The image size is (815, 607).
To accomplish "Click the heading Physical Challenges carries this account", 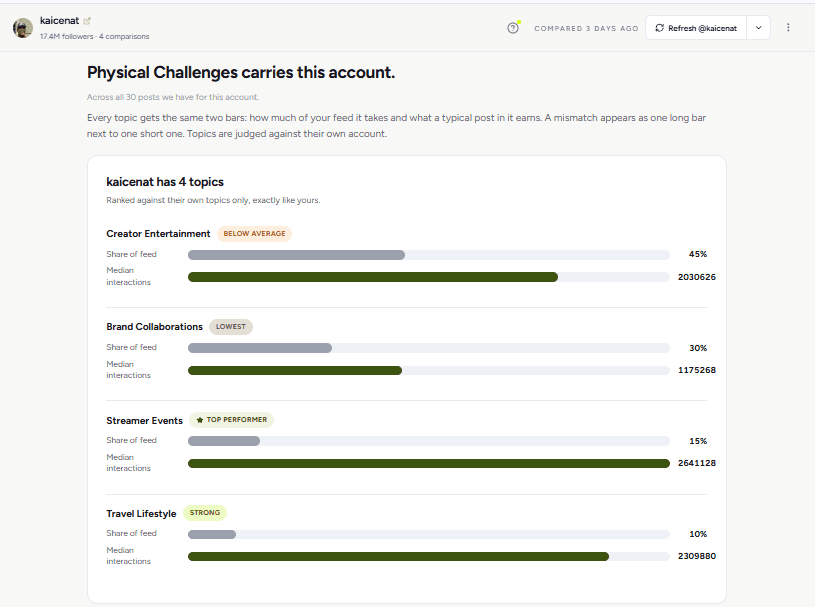I will pyautogui.click(x=241, y=72).
